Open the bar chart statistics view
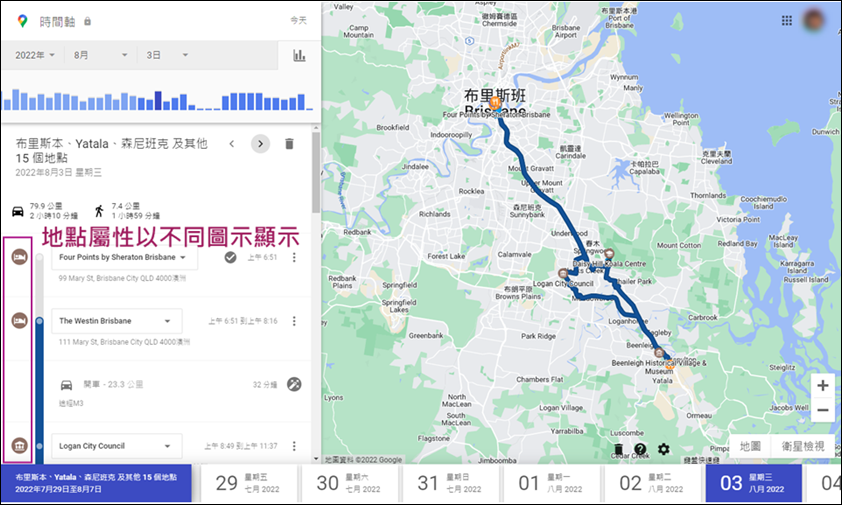This screenshot has width=842, height=505. (299, 55)
